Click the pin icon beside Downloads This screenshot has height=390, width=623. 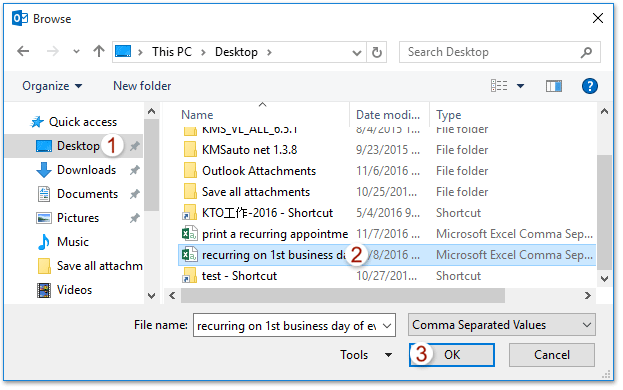135,170
